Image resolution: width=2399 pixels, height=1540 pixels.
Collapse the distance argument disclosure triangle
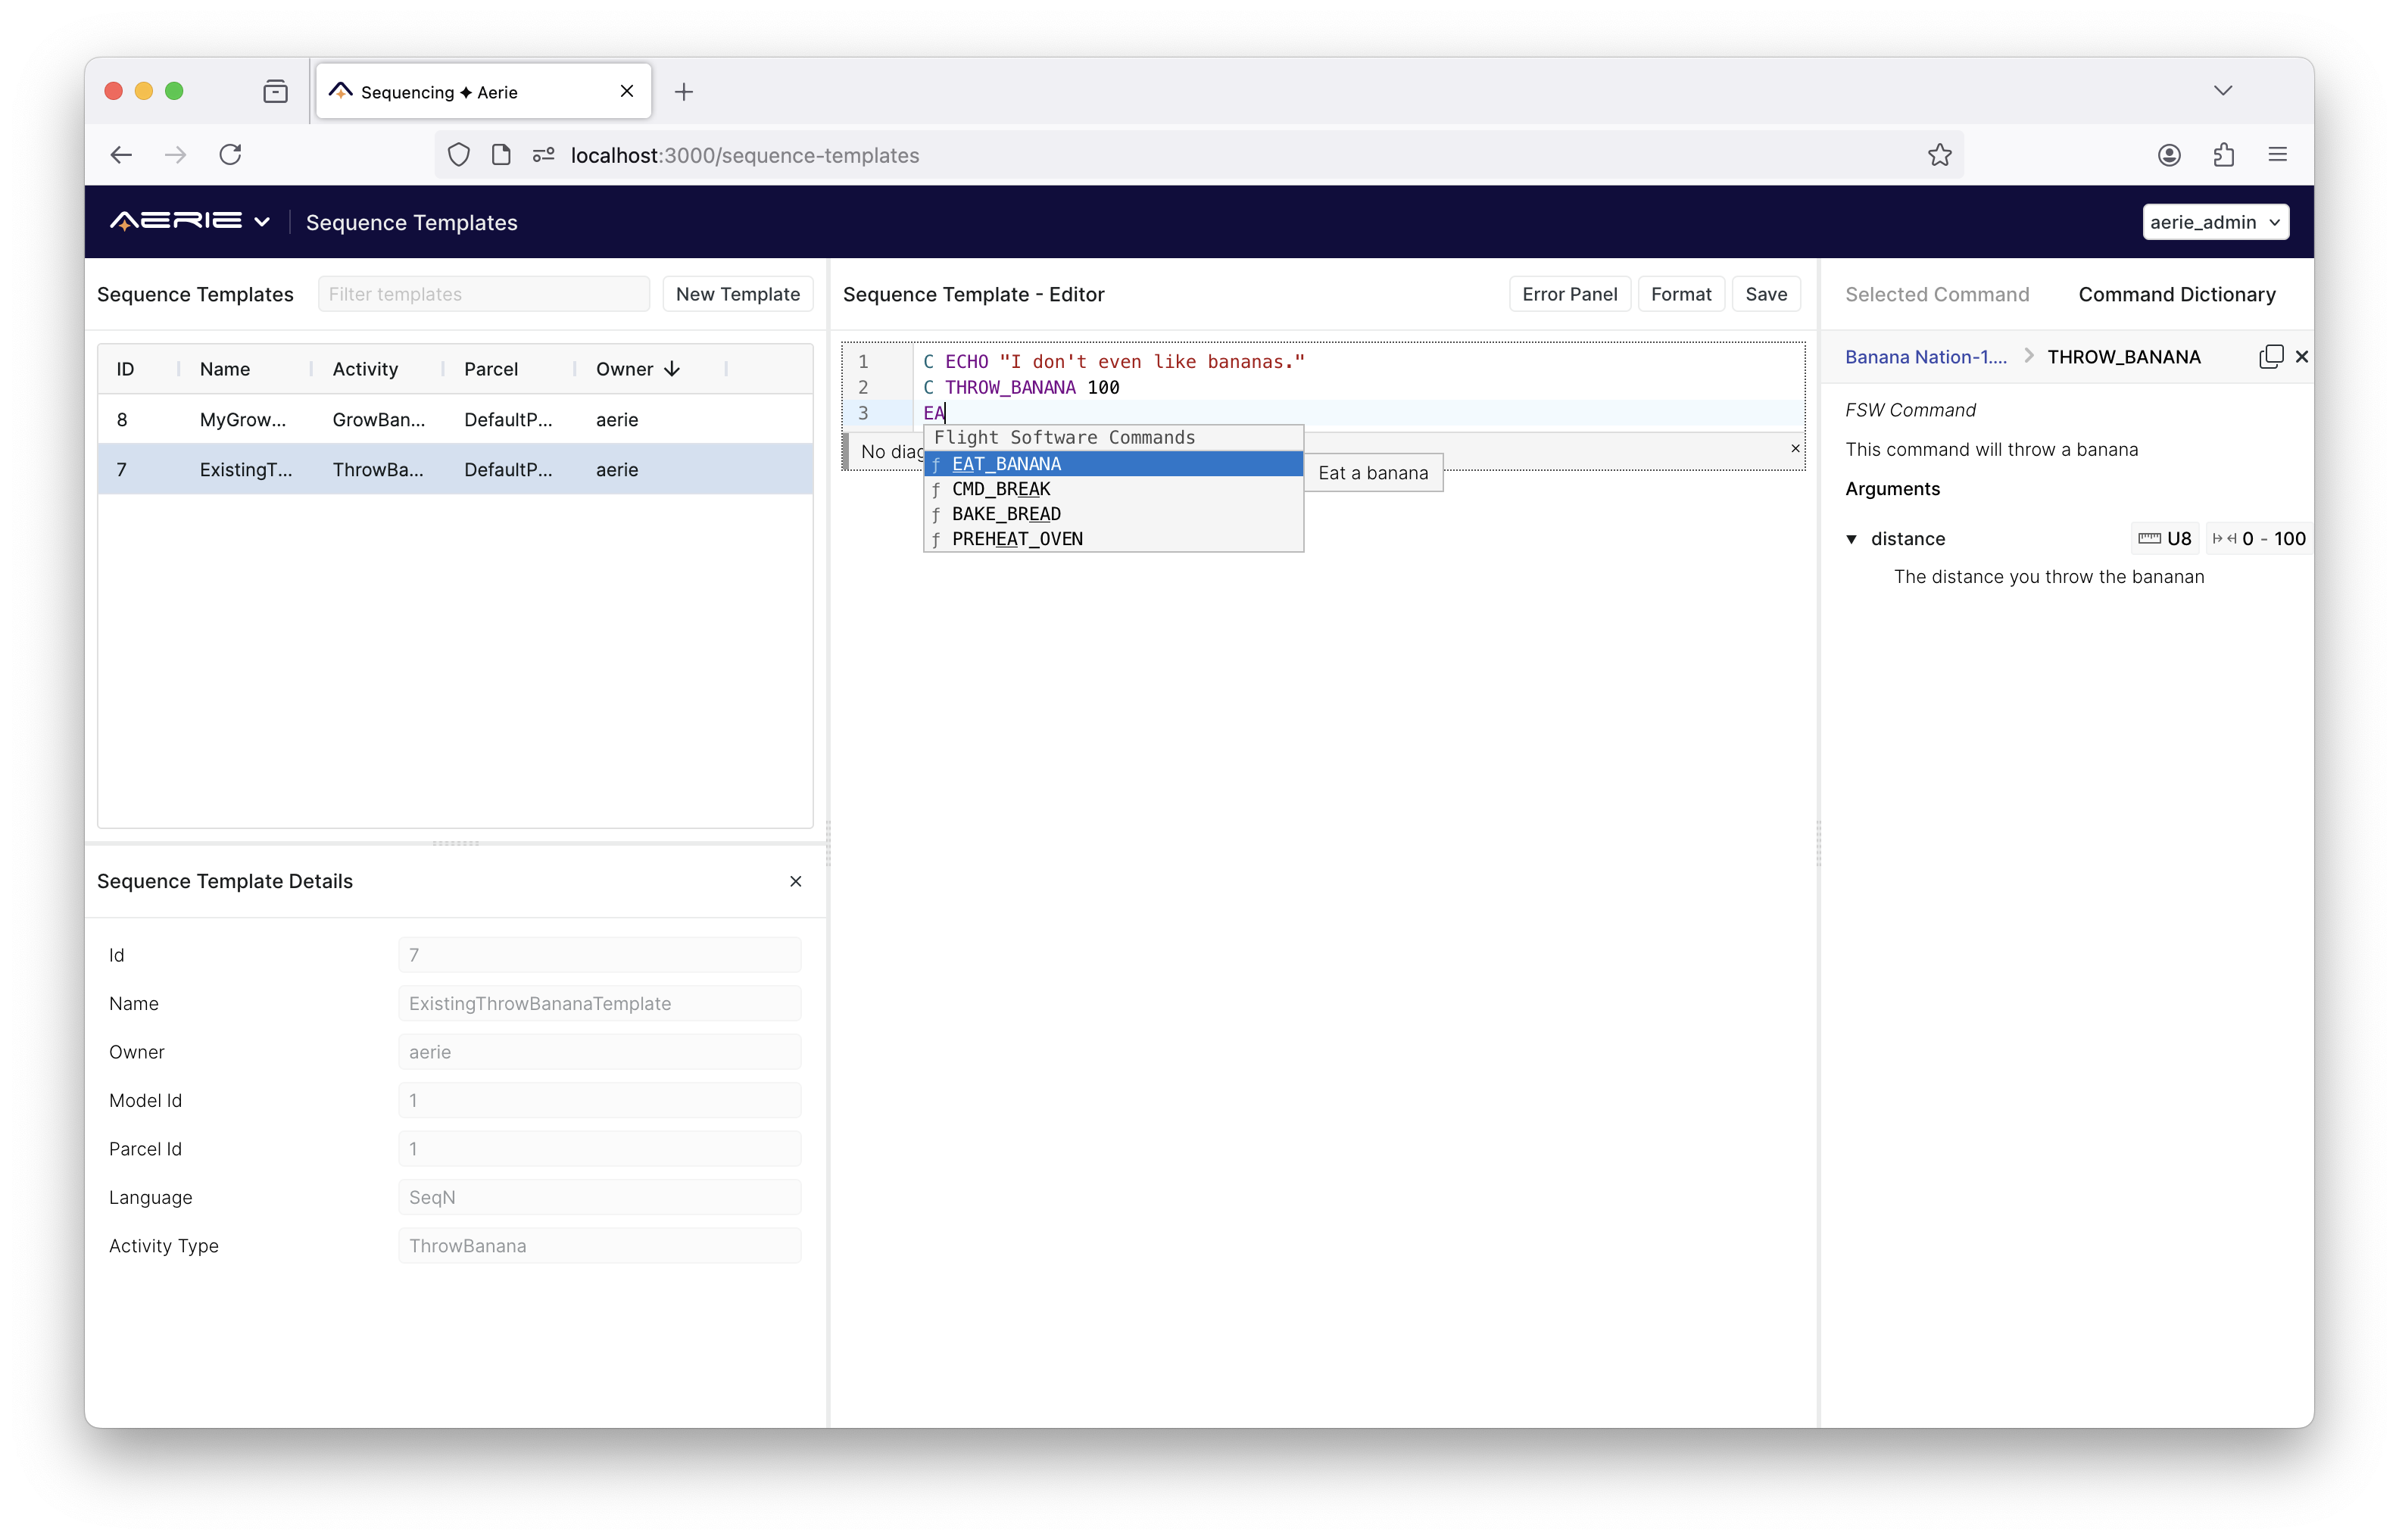(1851, 538)
